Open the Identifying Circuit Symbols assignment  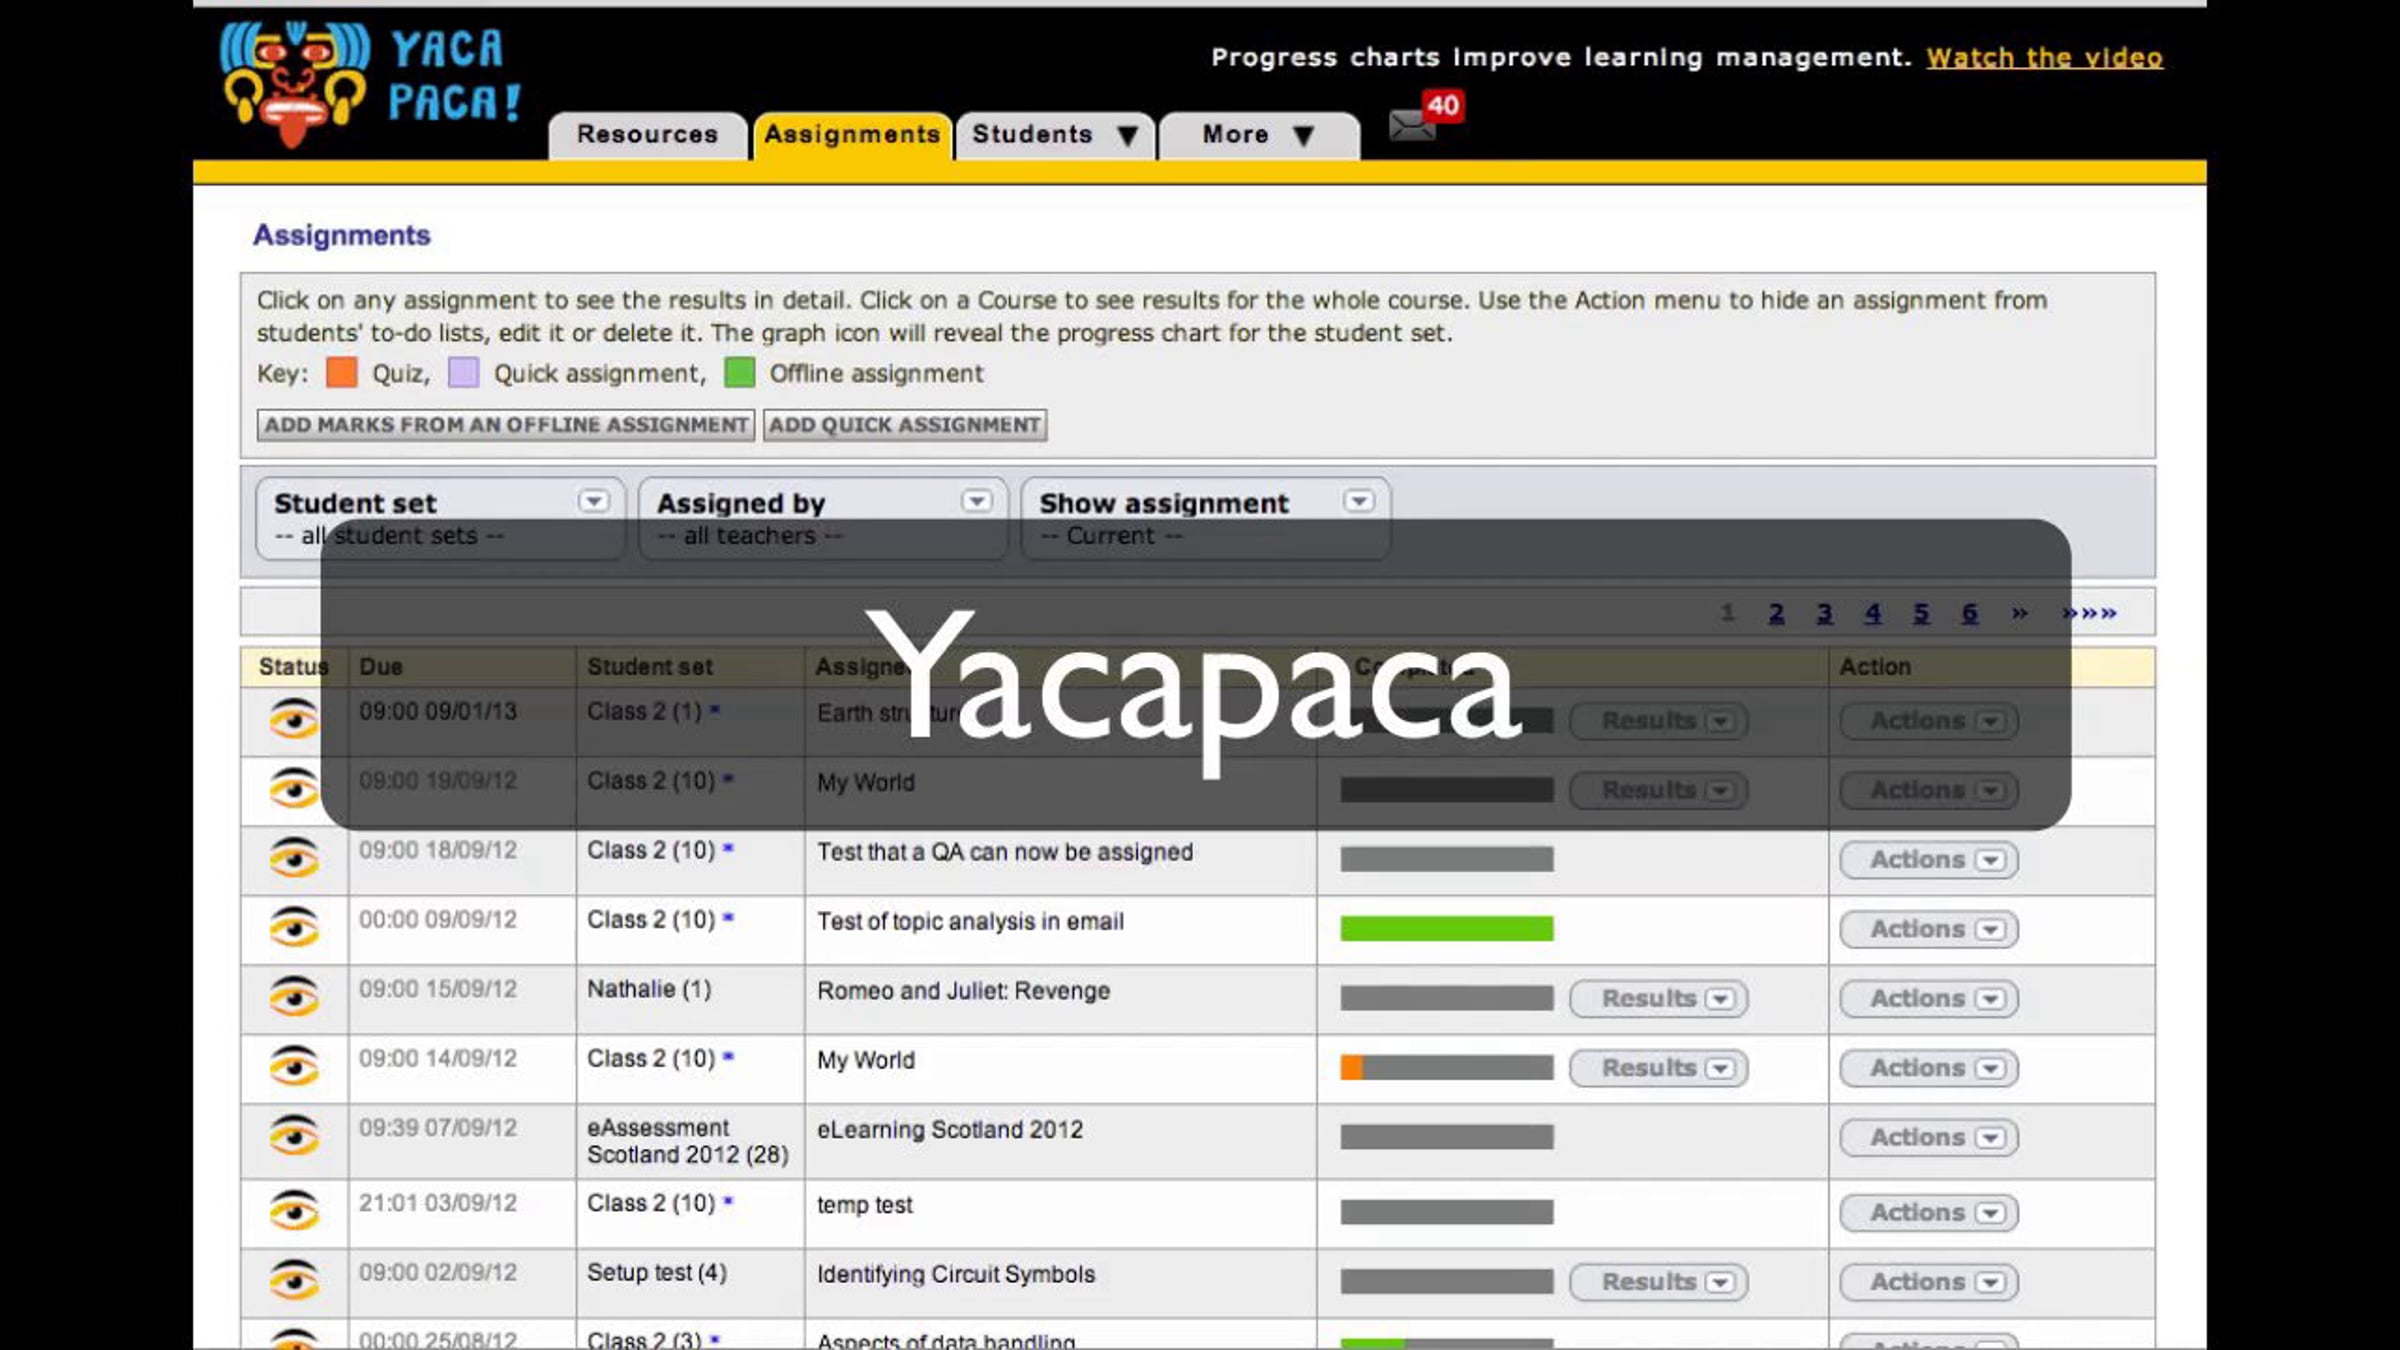point(956,1275)
